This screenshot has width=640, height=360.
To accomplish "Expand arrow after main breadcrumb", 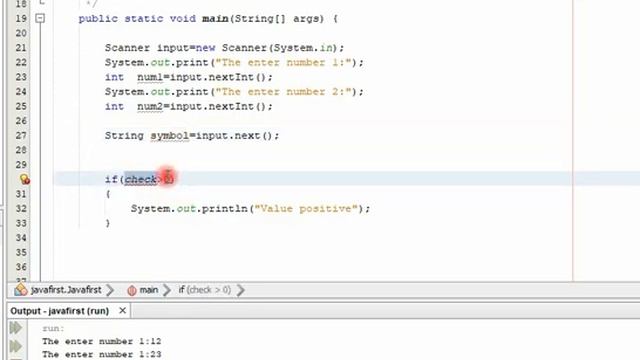I will 167,290.
